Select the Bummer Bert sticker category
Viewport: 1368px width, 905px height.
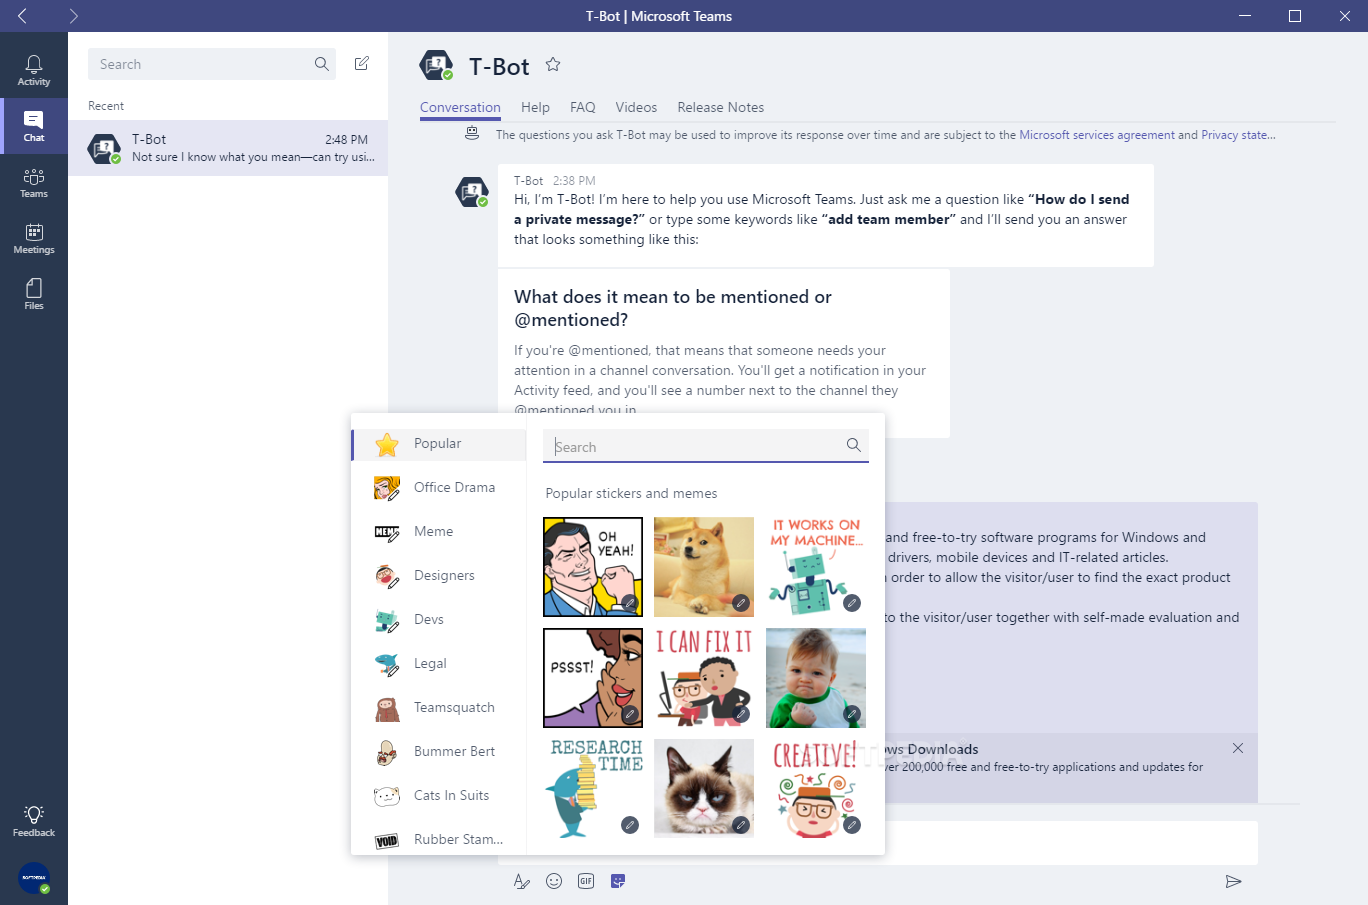(x=439, y=752)
